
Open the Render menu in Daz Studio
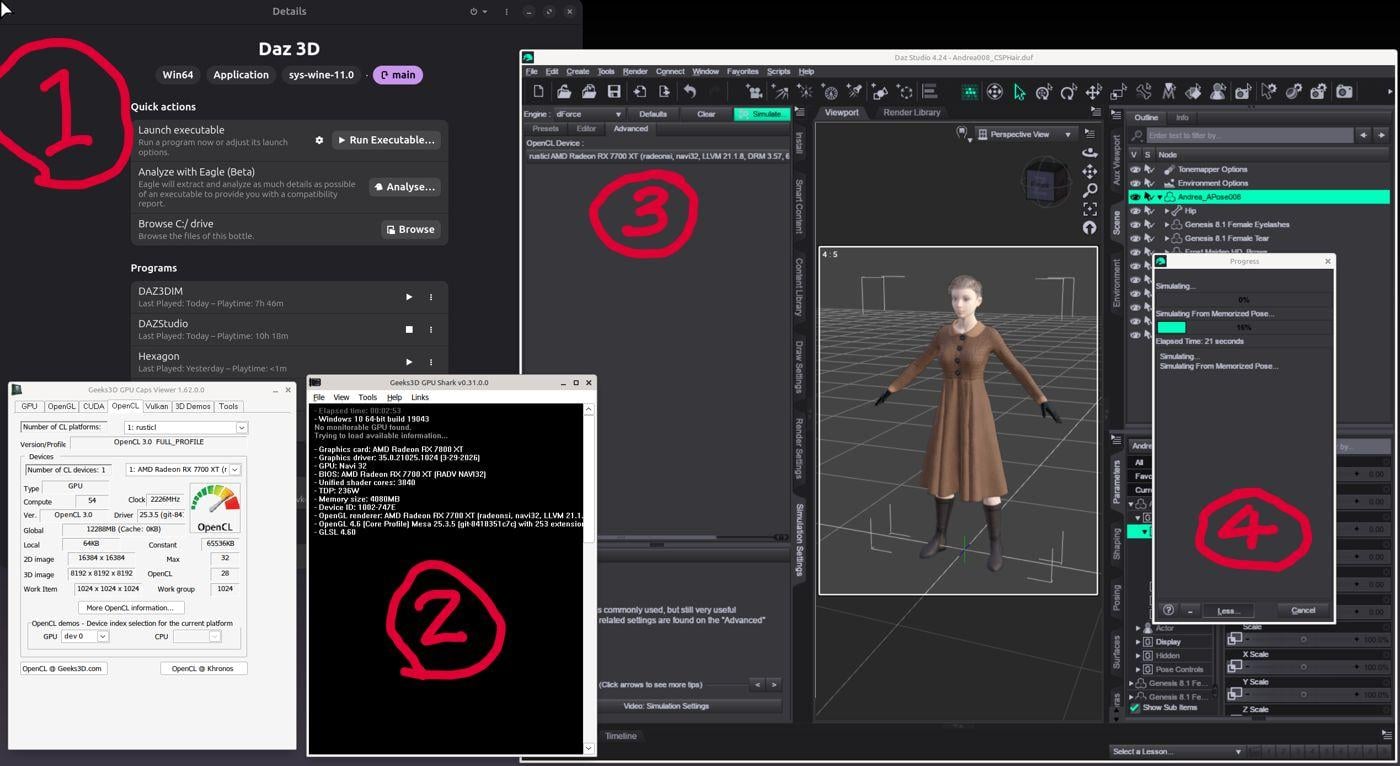(x=635, y=71)
